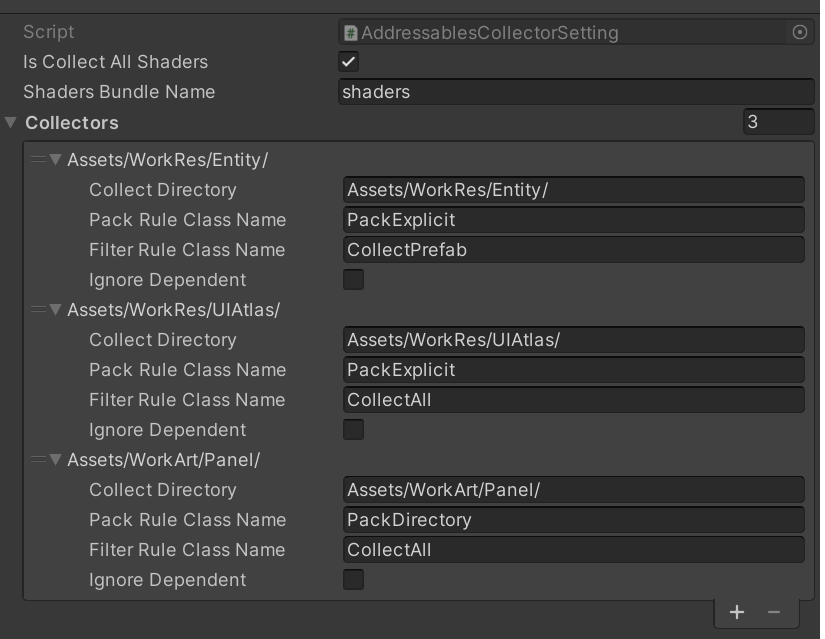Viewport: 825px width, 639px height.
Task: Enable Ignore Dependent for the Entity collector
Action: pos(353,280)
